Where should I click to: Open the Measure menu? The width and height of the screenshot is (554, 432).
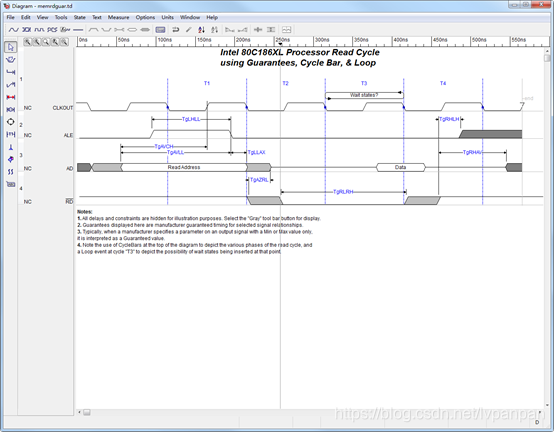pos(118,17)
